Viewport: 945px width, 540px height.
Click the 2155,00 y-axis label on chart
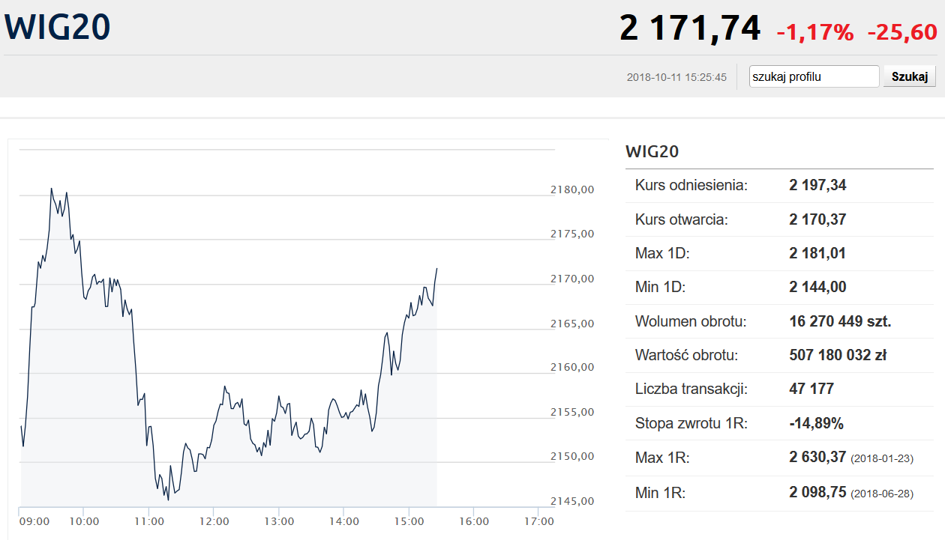(x=572, y=412)
